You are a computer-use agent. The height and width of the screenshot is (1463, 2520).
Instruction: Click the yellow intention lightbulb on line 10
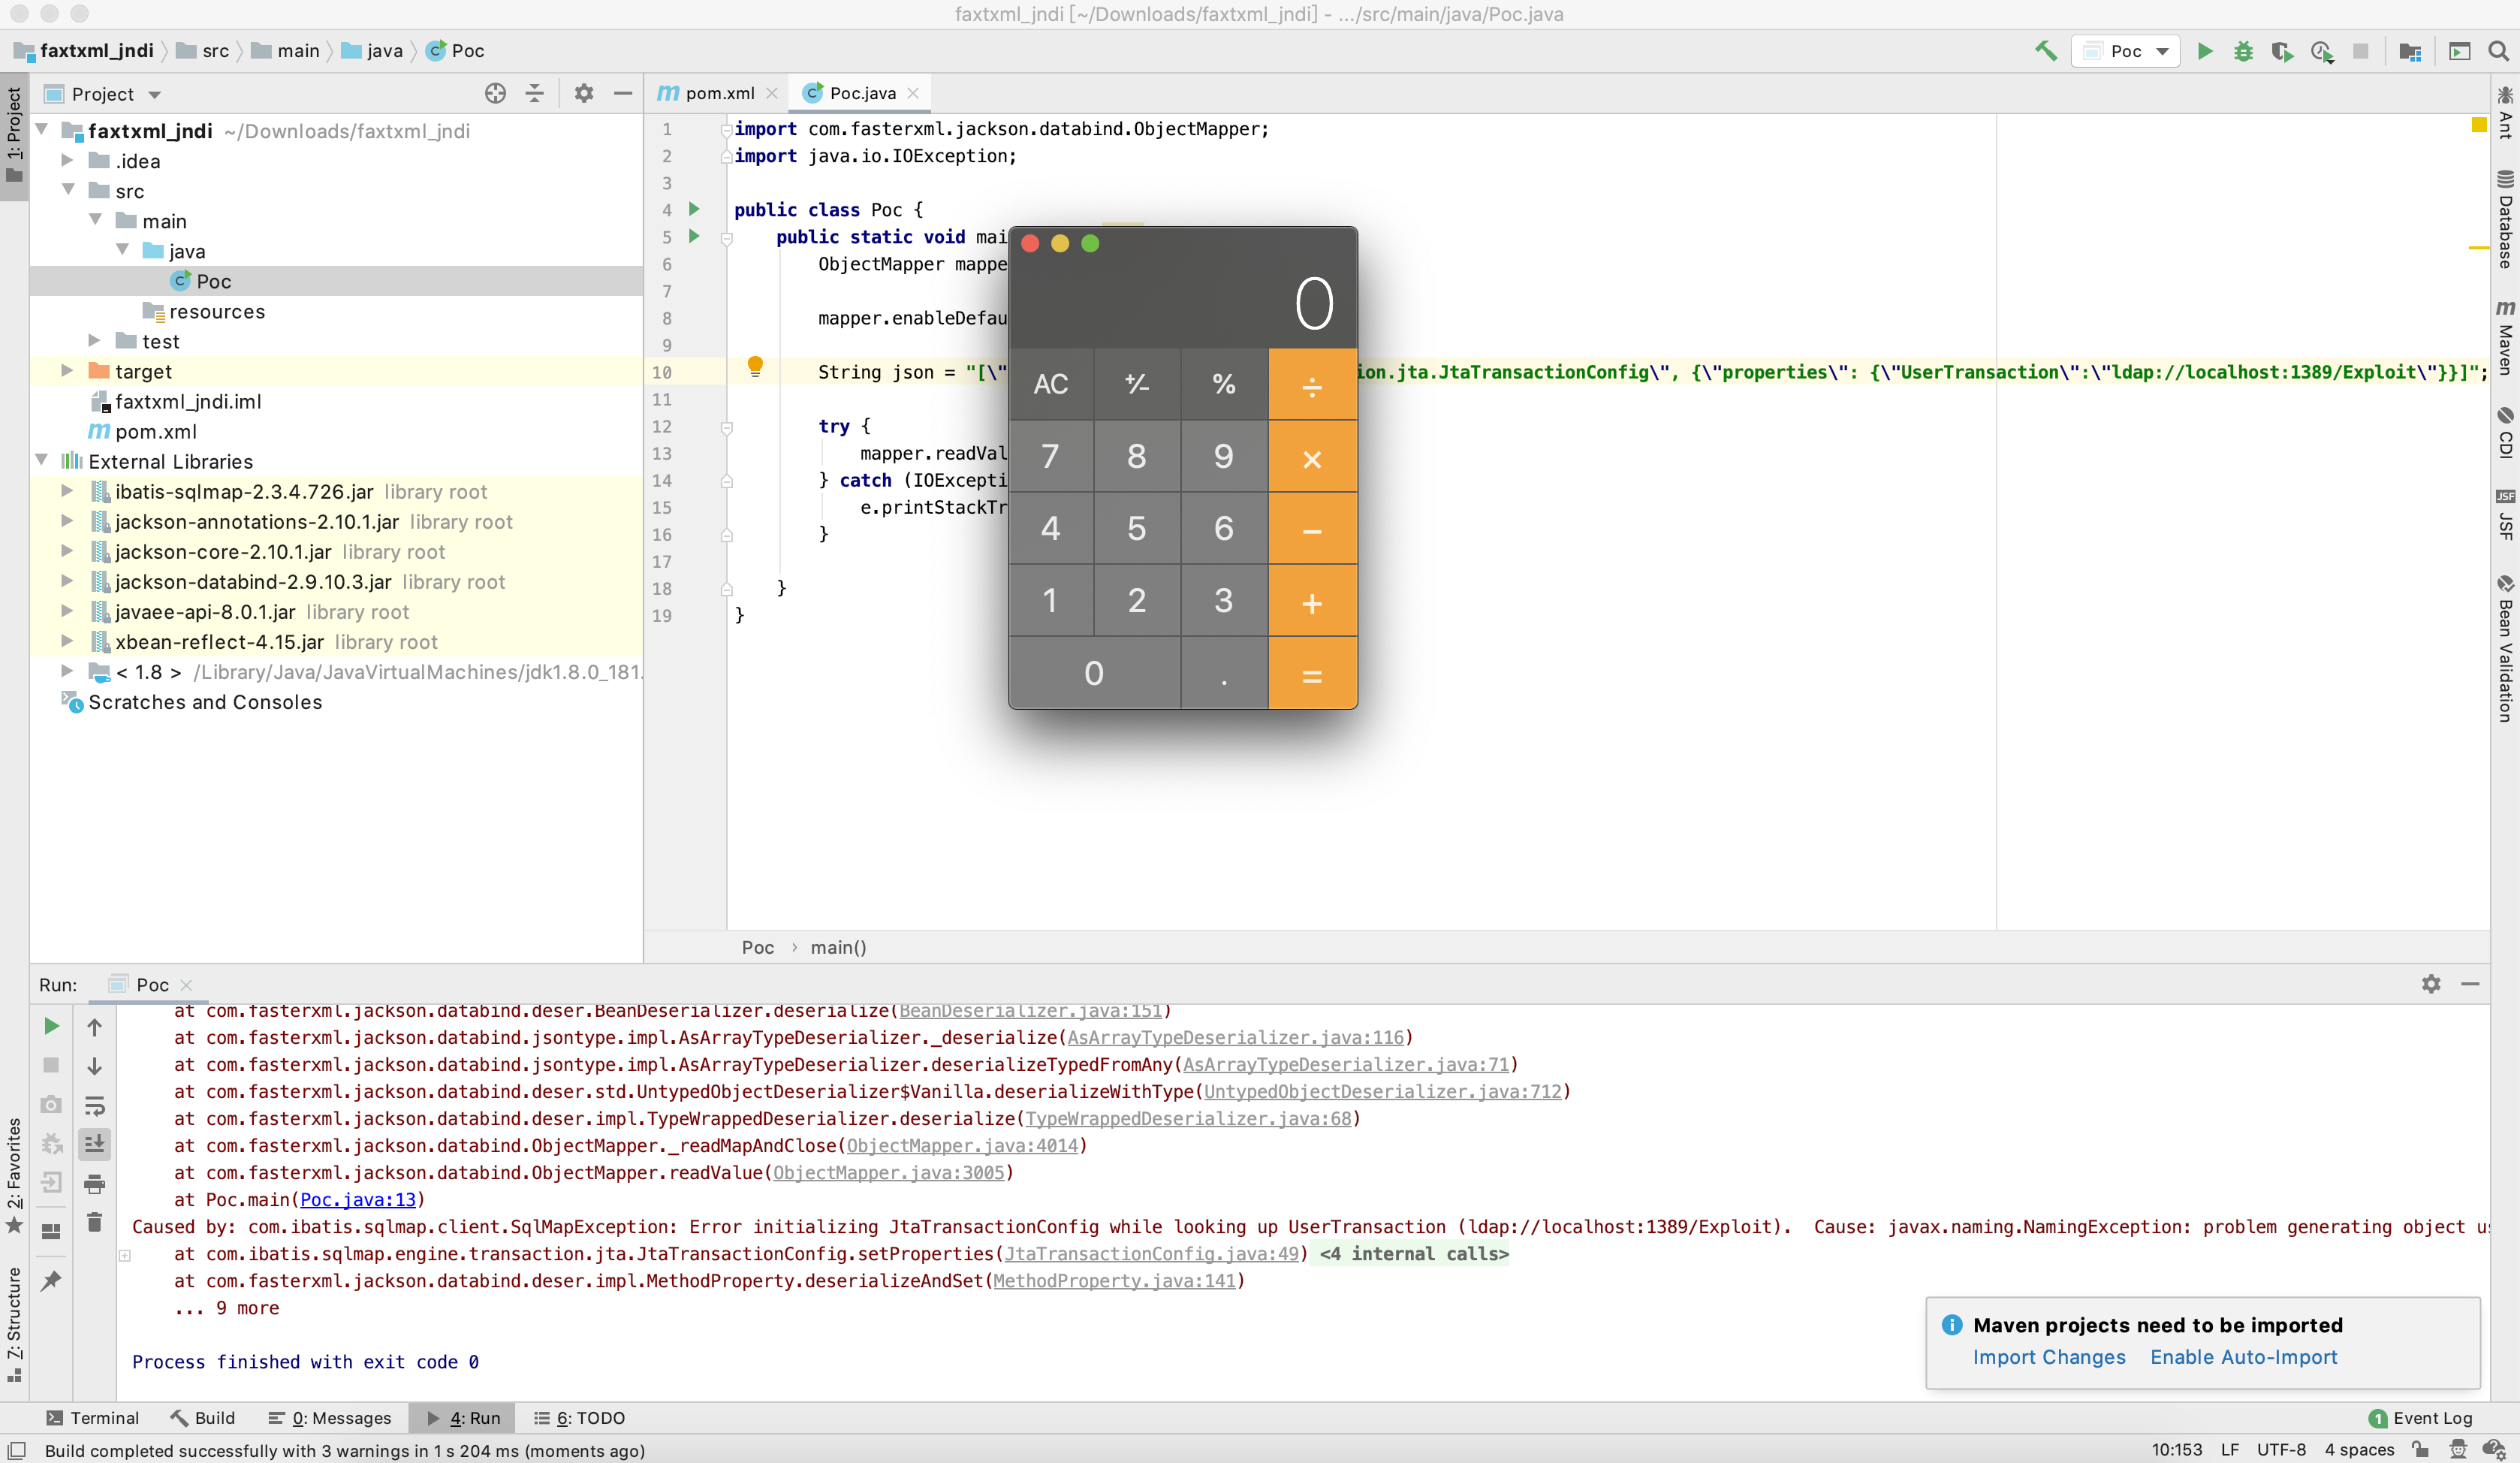[x=755, y=367]
